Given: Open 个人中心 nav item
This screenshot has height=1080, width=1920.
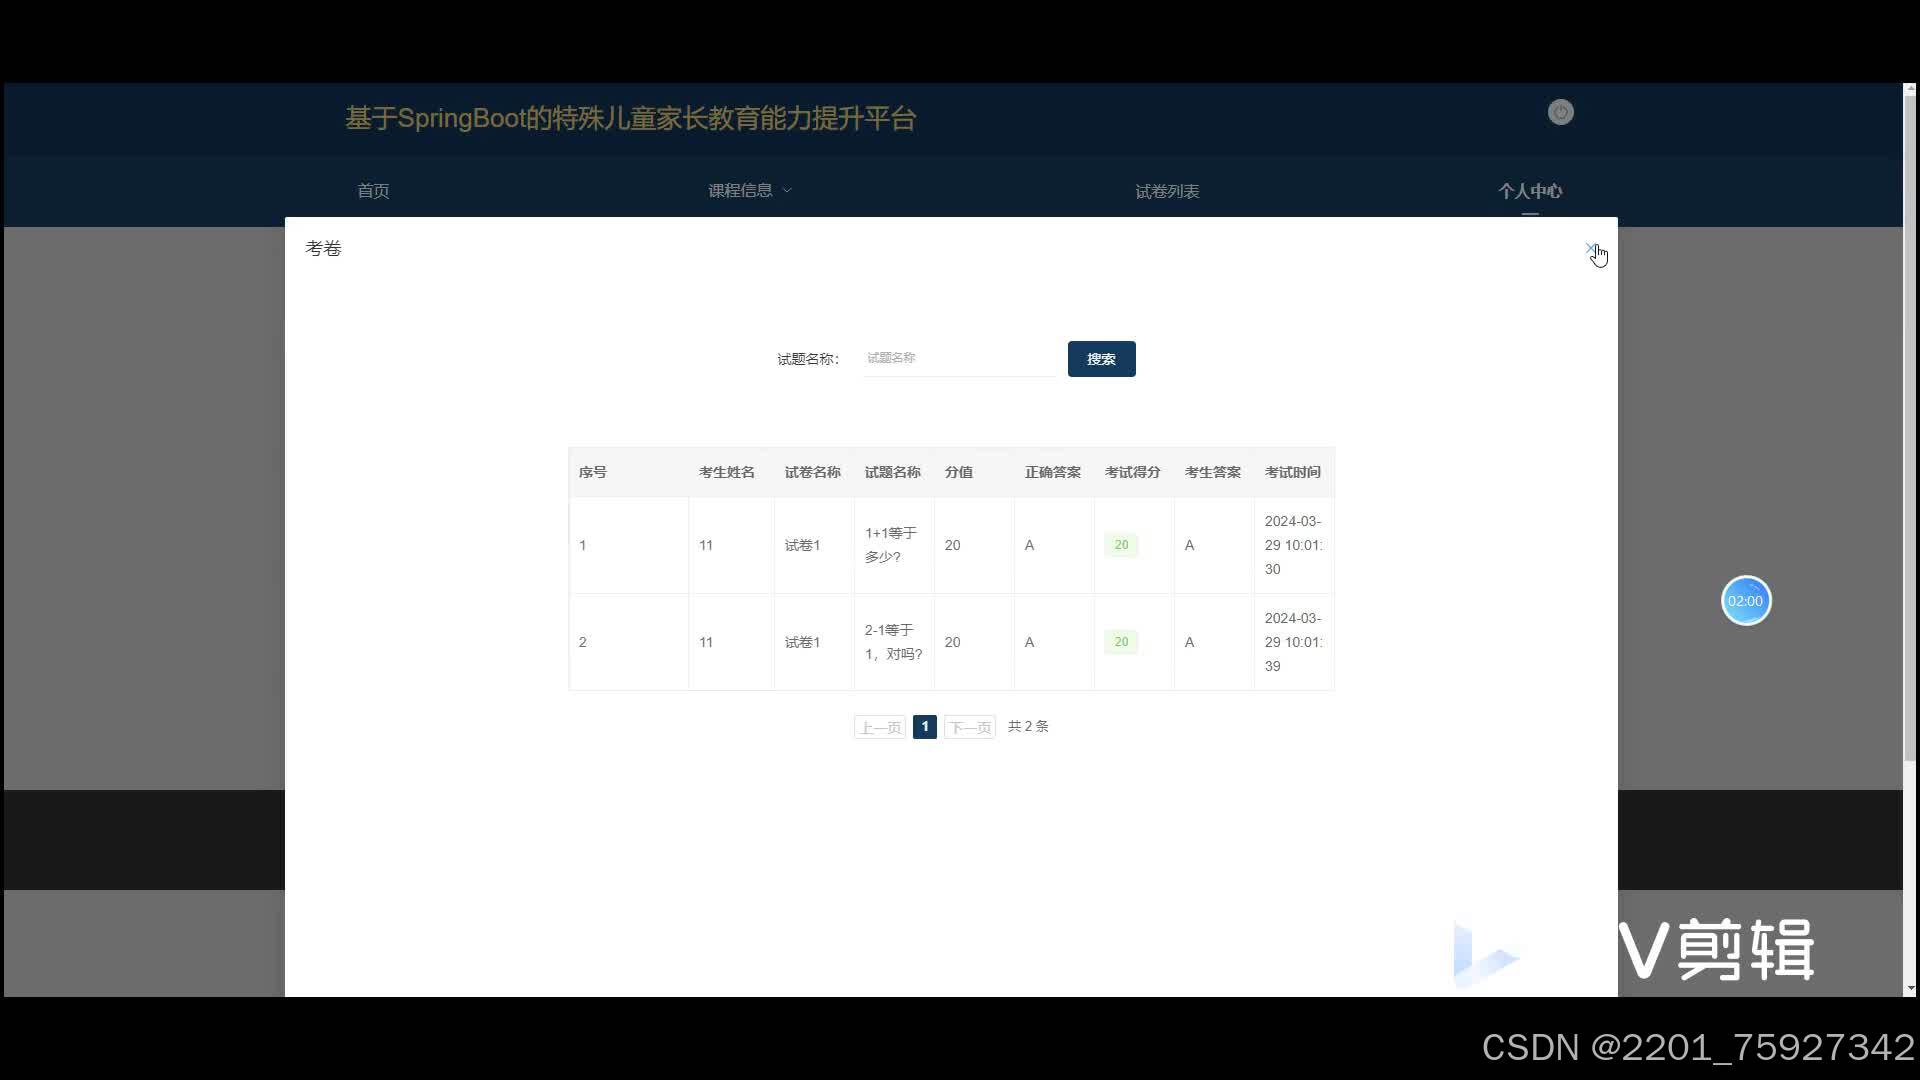Looking at the screenshot, I should [x=1529, y=191].
